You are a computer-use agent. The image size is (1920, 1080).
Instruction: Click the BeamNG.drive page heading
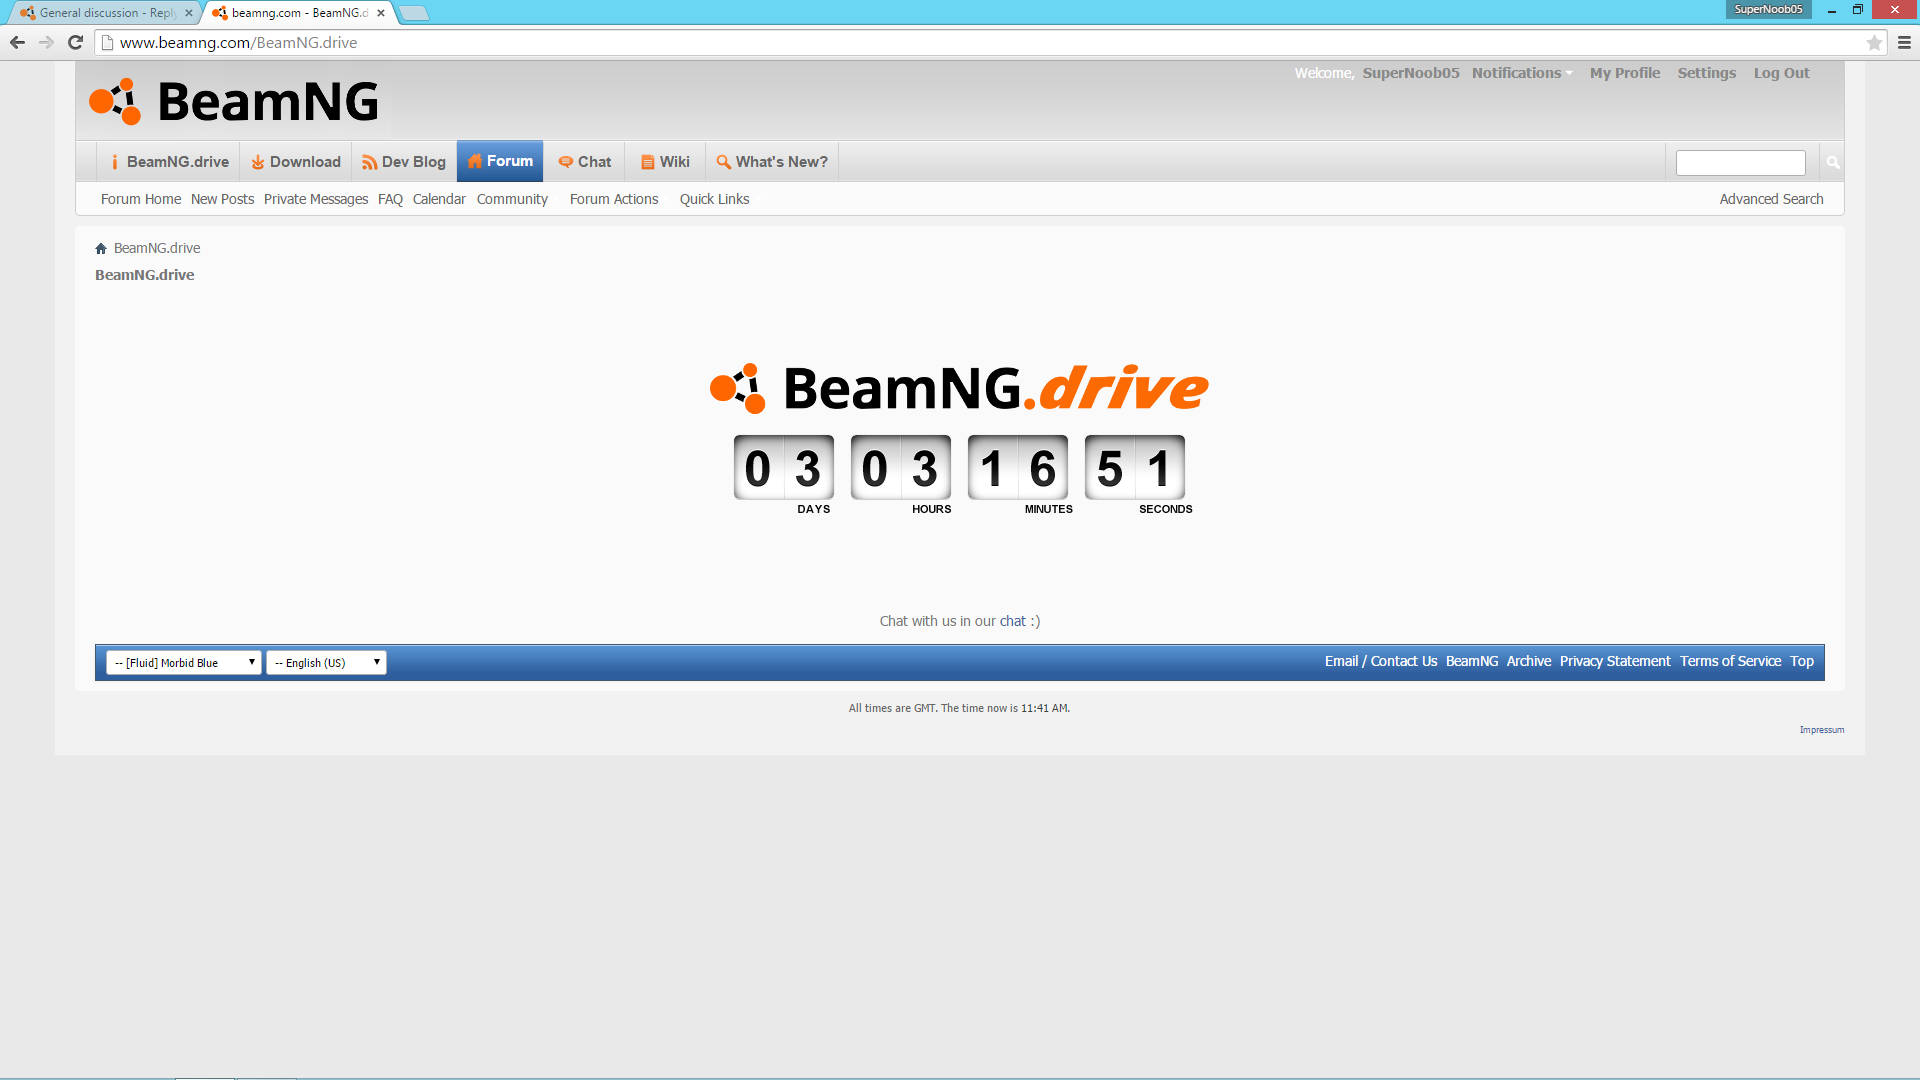point(145,275)
